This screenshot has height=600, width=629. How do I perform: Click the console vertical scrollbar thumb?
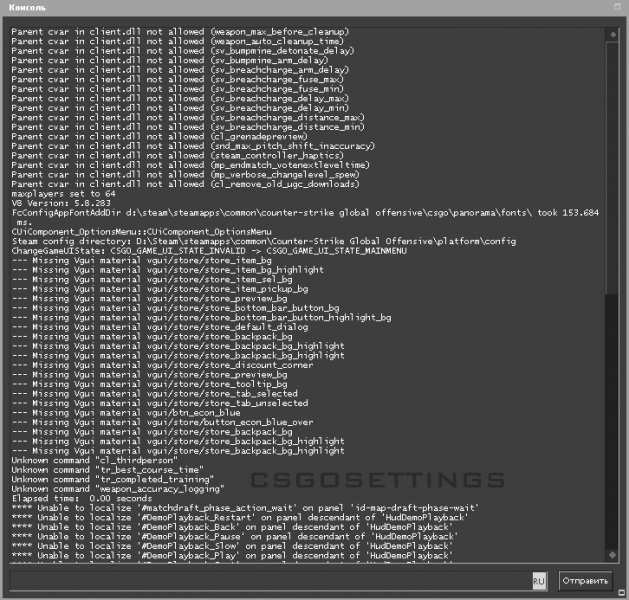(x=612, y=168)
